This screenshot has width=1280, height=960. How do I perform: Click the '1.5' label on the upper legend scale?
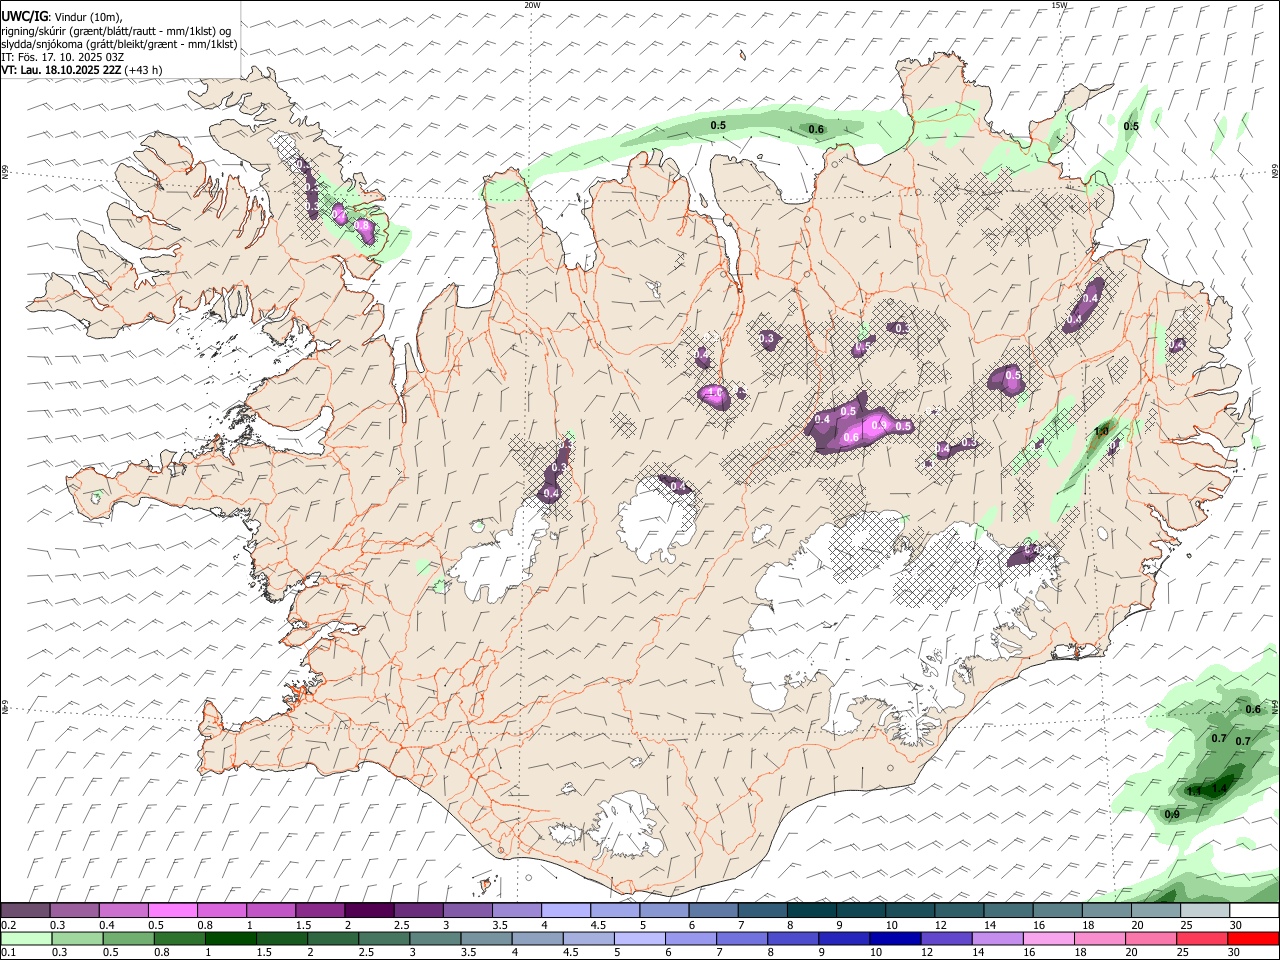[x=303, y=925]
